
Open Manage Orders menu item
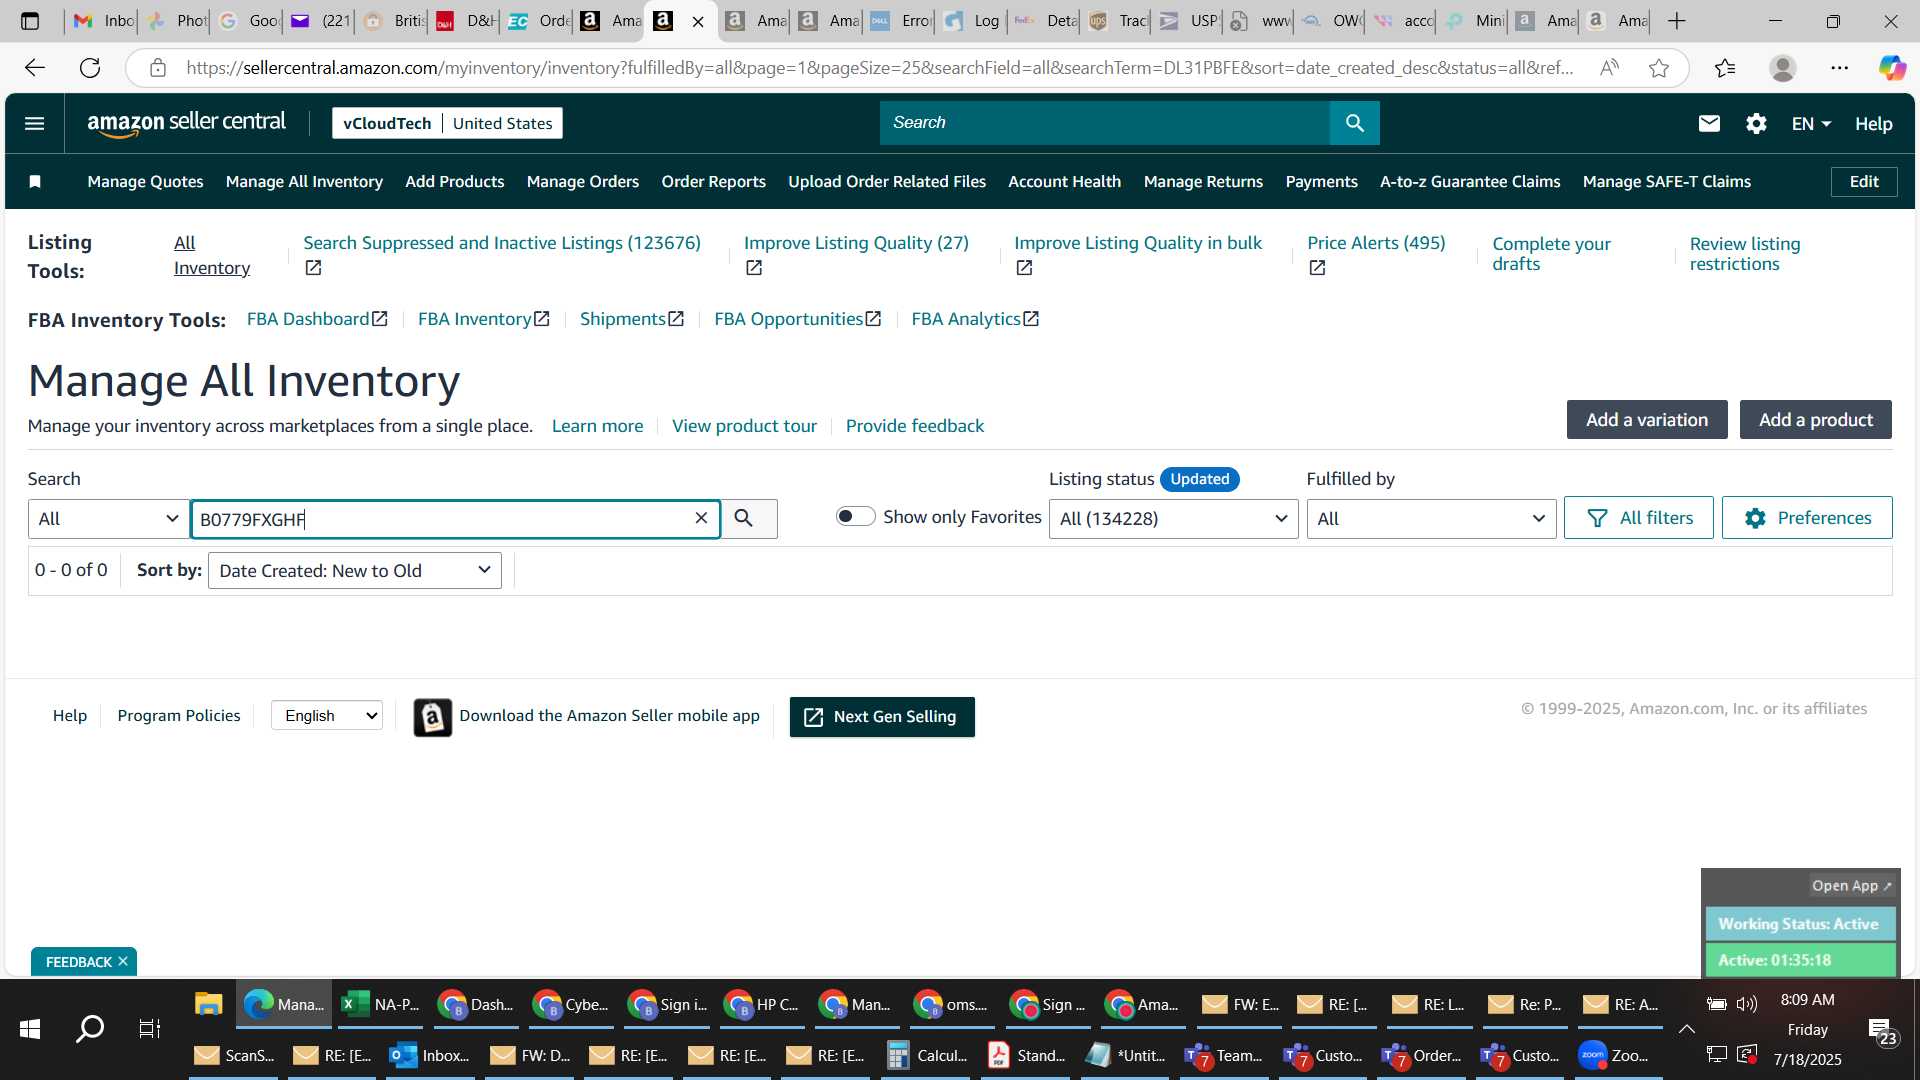click(x=583, y=182)
